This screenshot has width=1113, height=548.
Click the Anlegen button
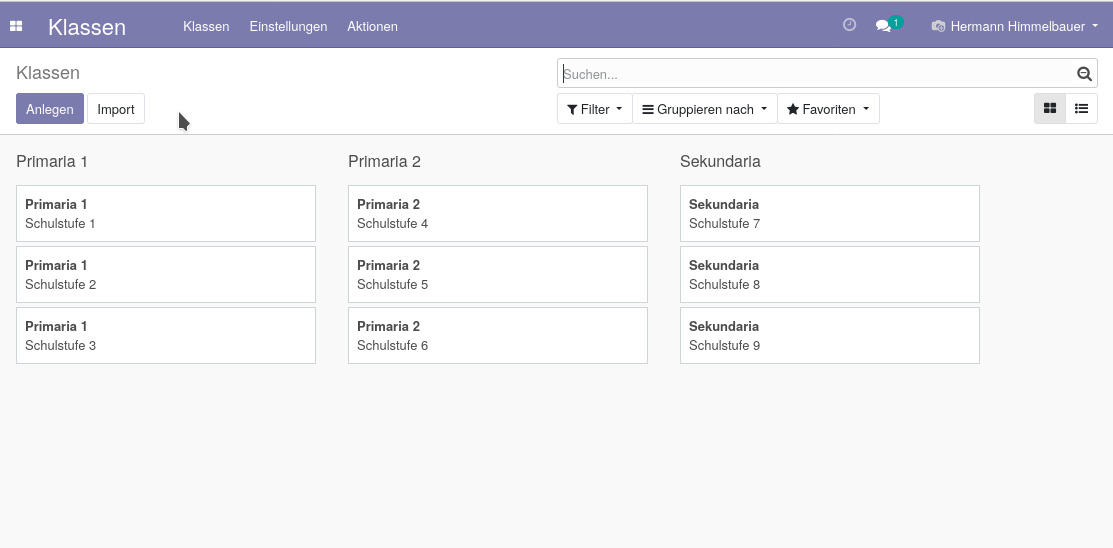pos(50,109)
